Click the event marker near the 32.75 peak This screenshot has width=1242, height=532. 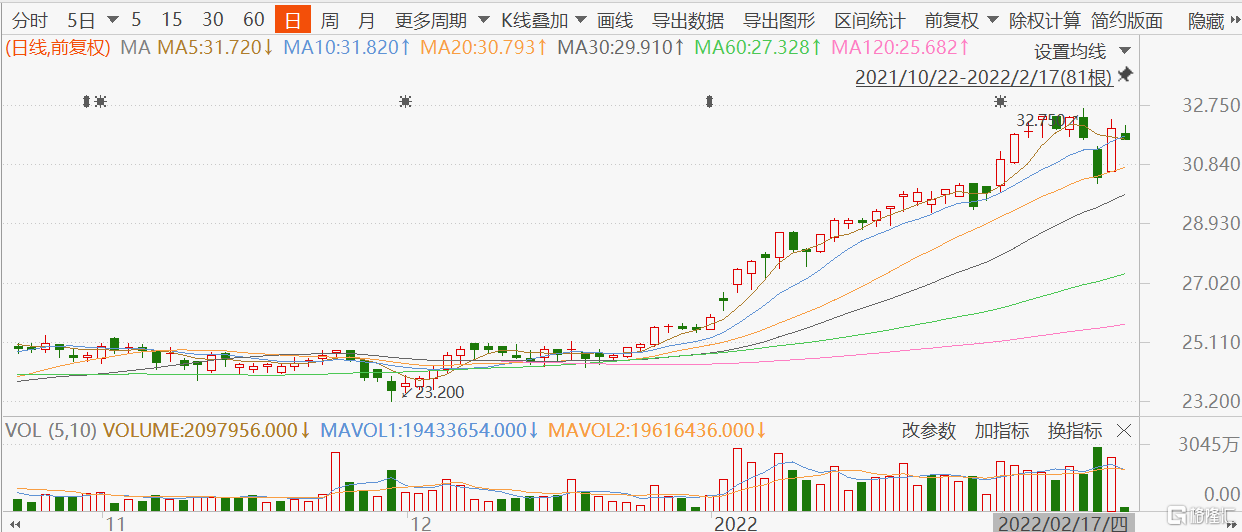[x=1000, y=101]
